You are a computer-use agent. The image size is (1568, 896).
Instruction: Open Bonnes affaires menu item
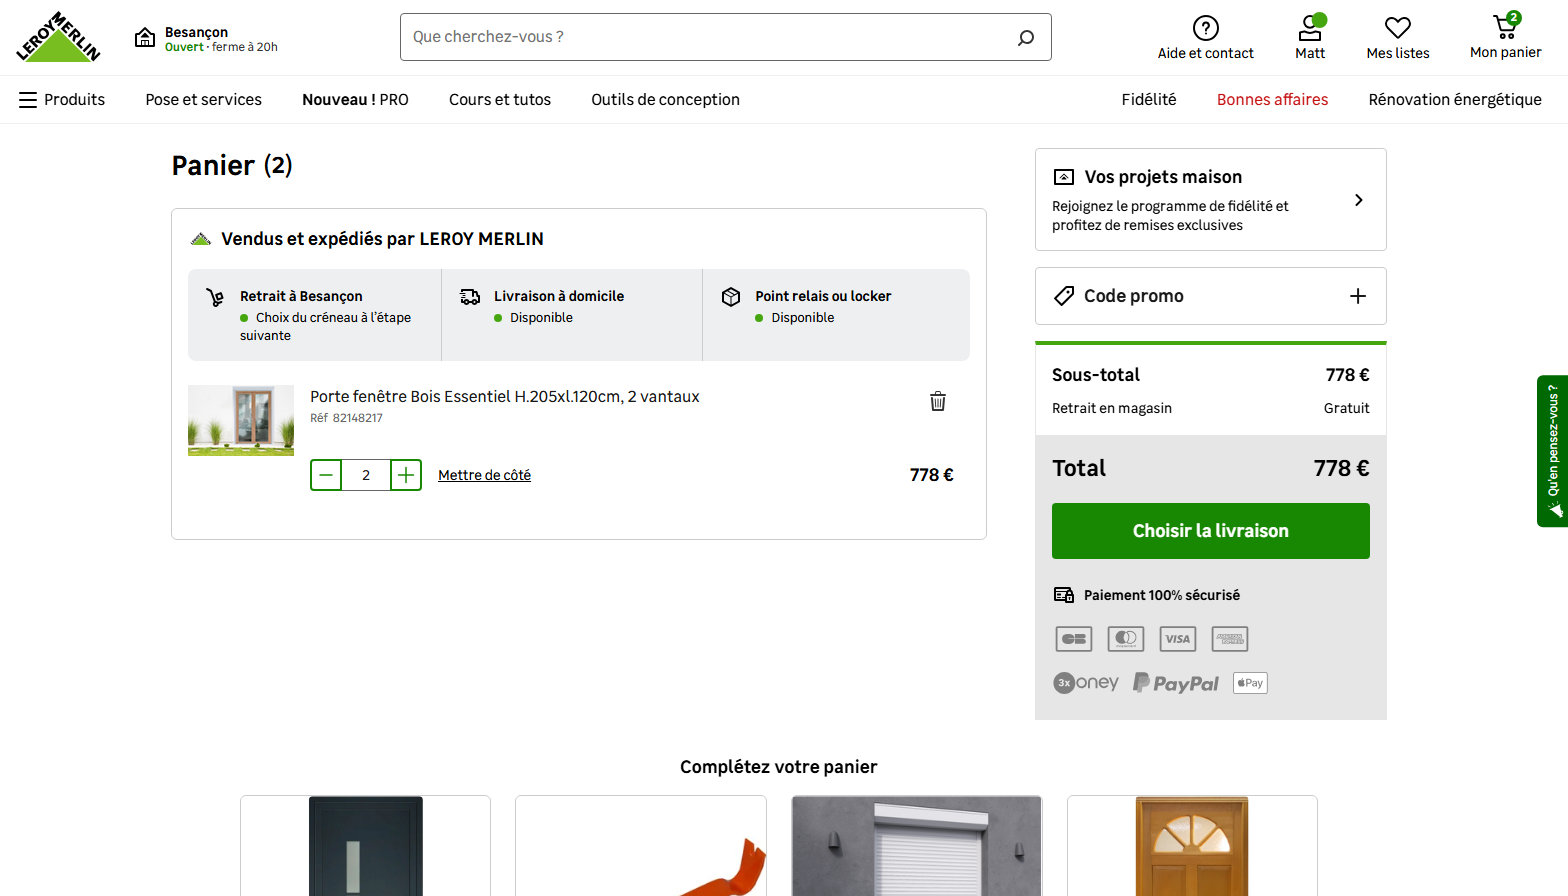tap(1272, 100)
